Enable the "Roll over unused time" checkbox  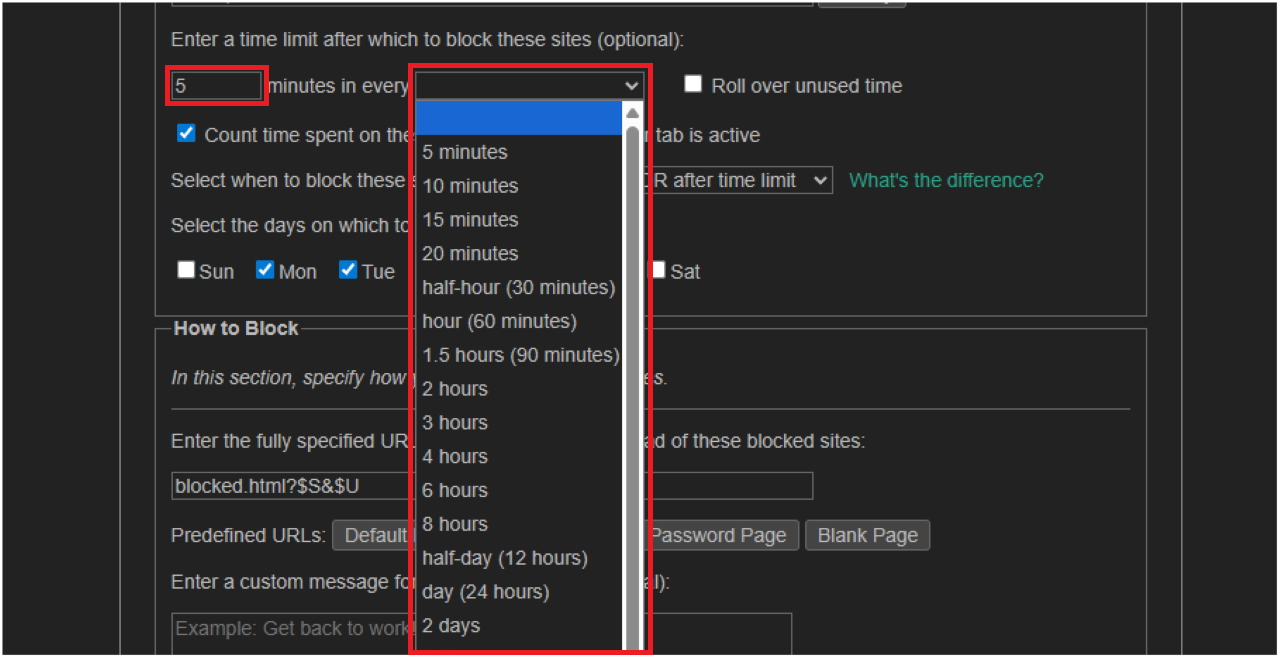[x=693, y=84]
